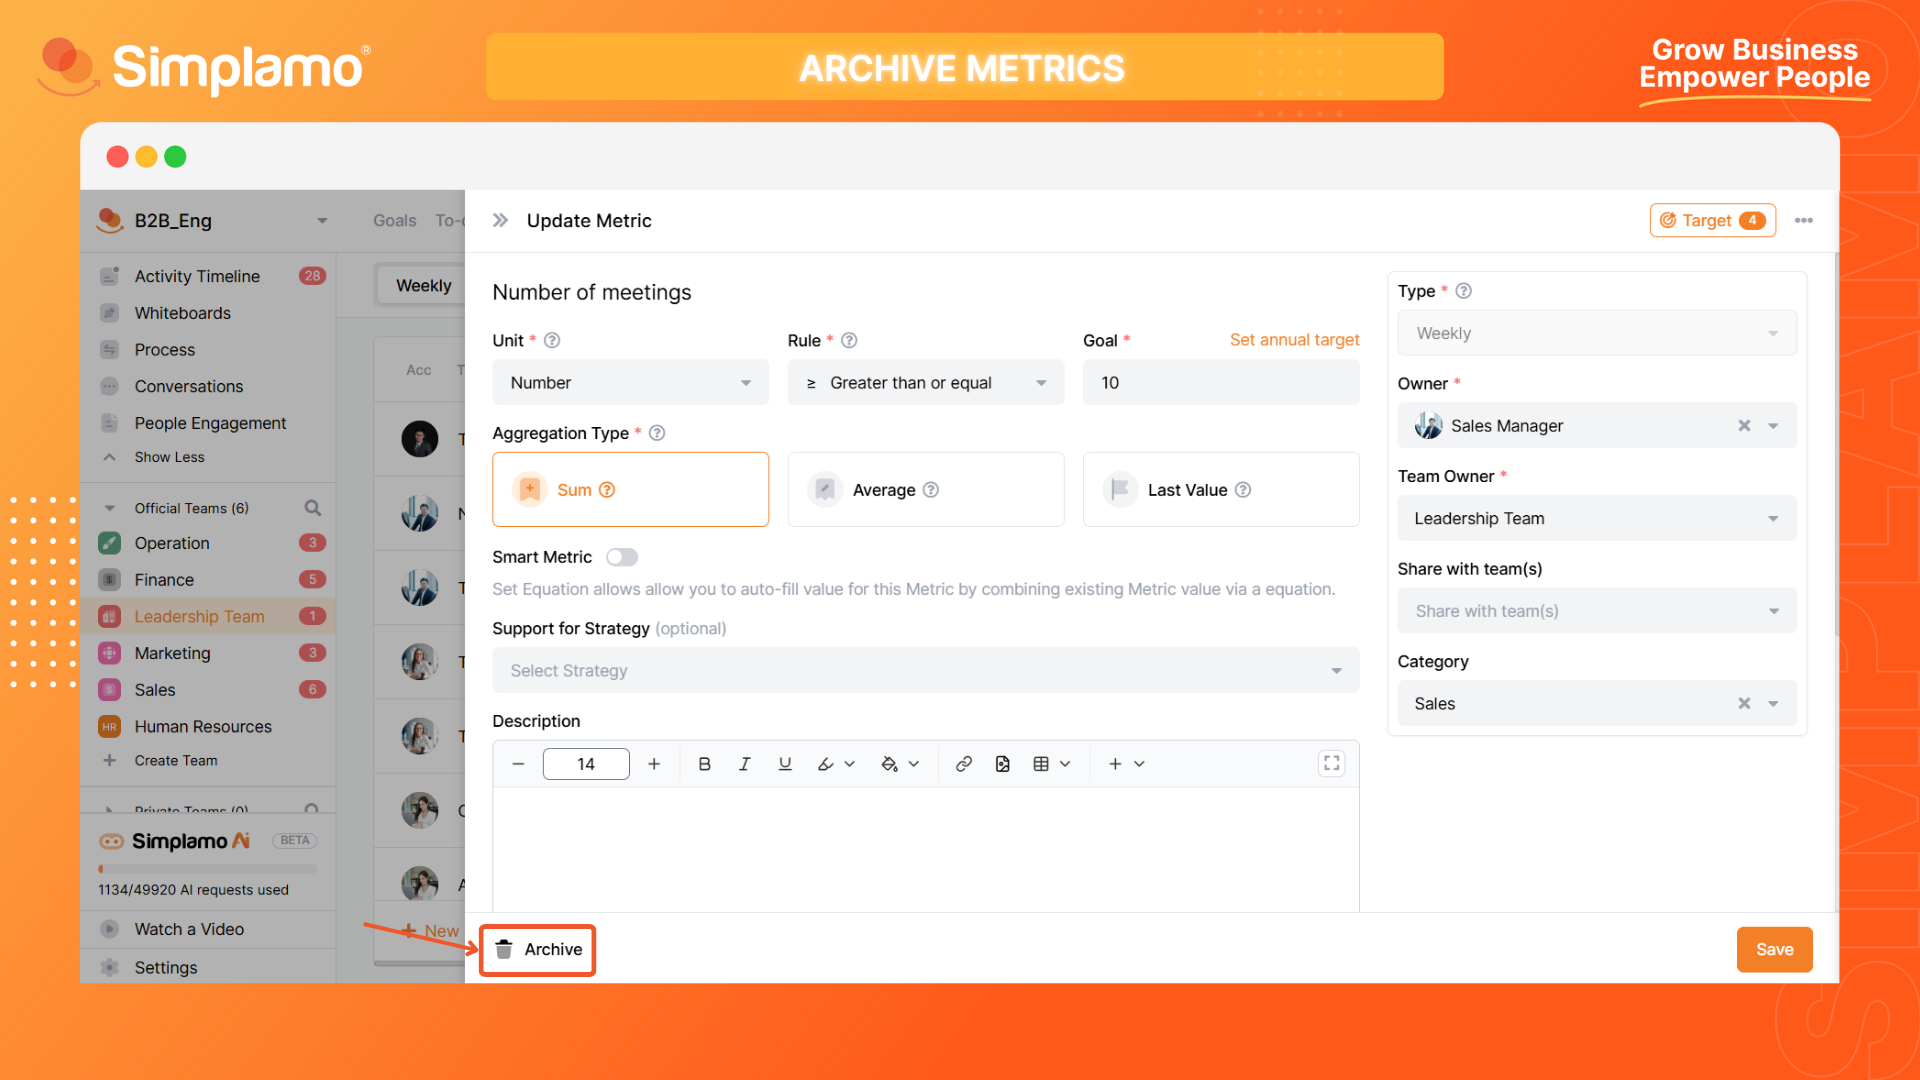Open the Rule Greater than or equal dropdown
Viewport: 1920px width, 1080px height.
click(926, 383)
